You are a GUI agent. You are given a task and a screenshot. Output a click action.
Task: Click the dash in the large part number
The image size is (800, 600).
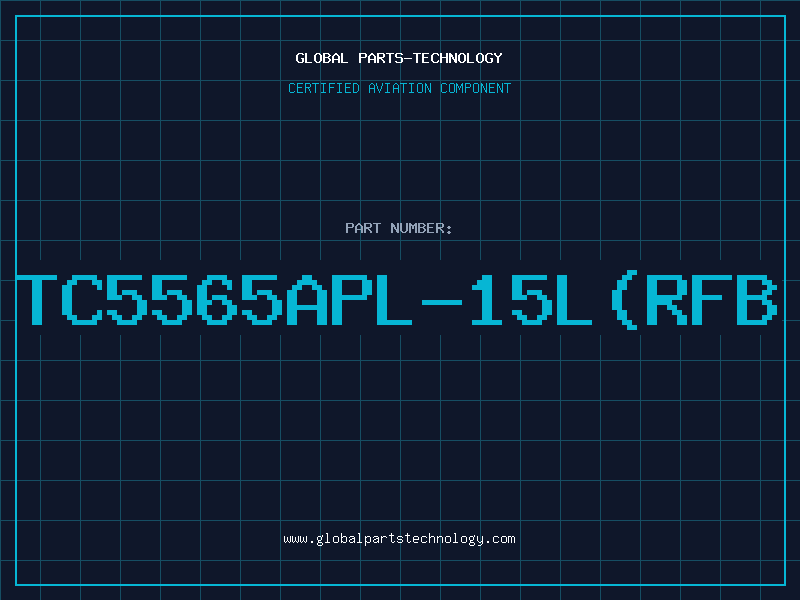(442, 302)
